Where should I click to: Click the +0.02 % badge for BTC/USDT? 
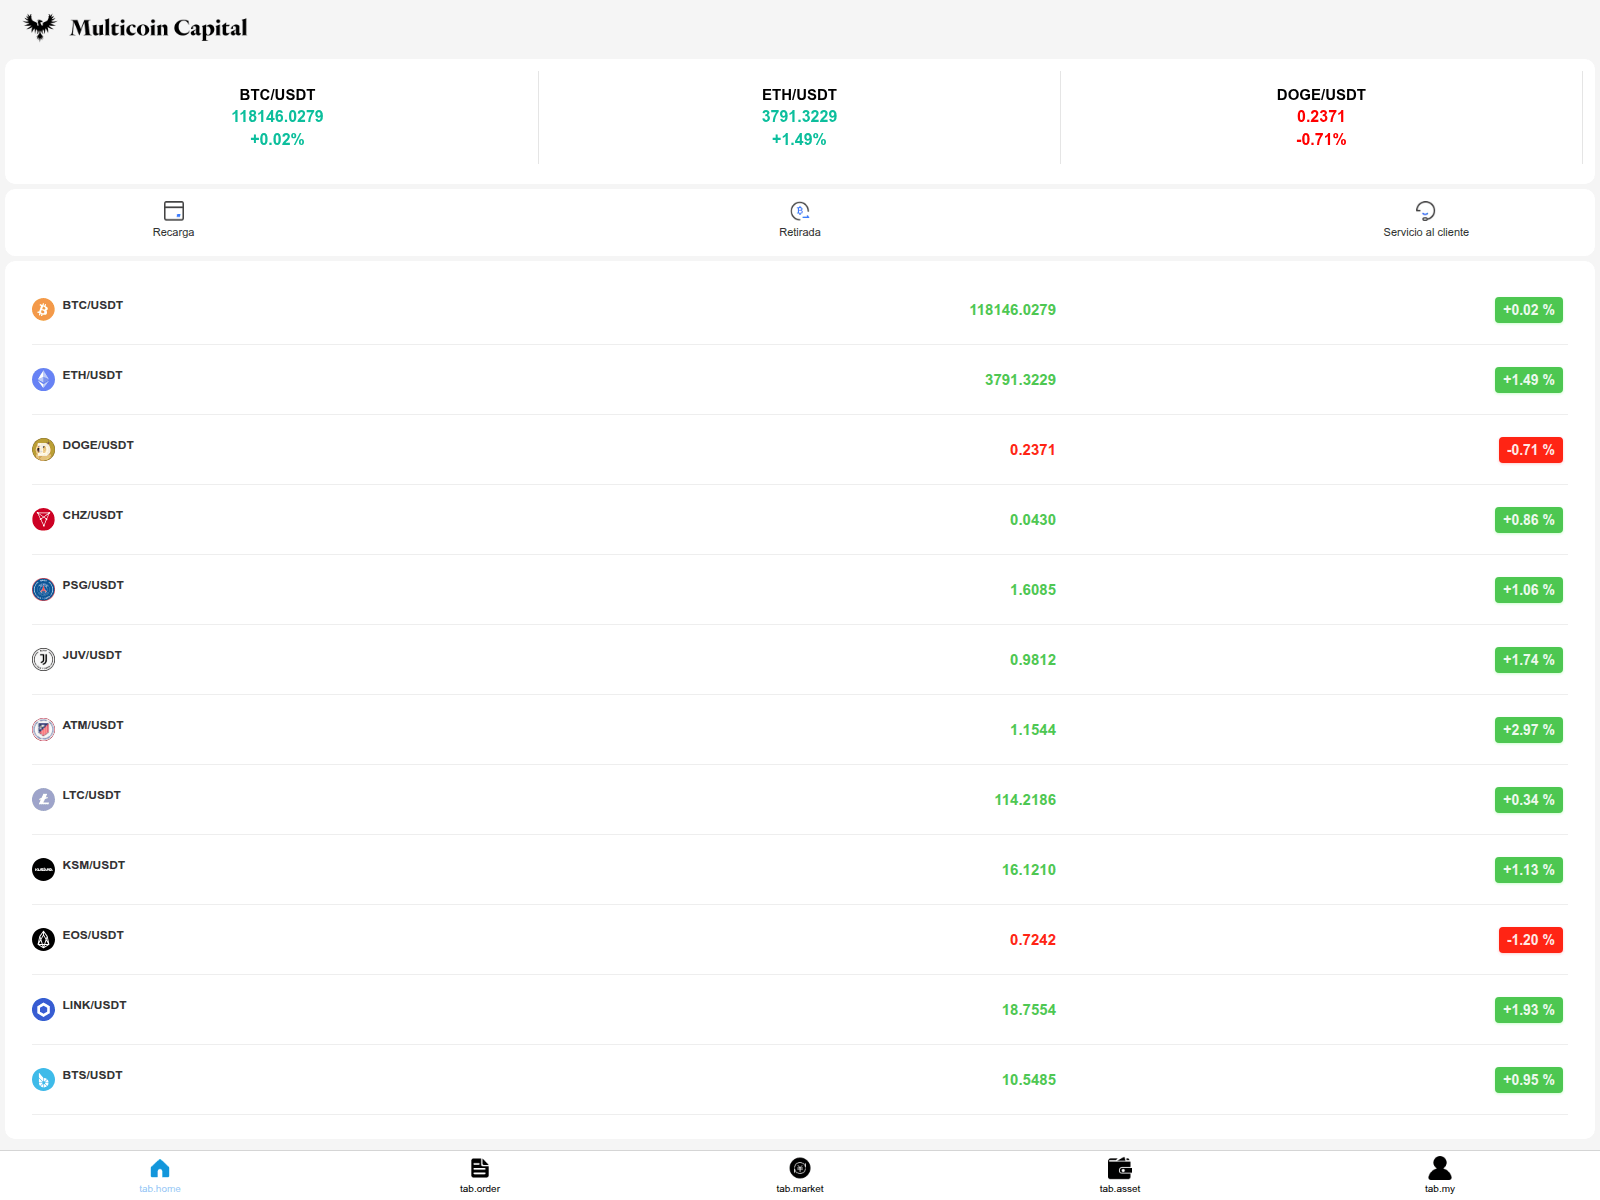[x=1529, y=310]
